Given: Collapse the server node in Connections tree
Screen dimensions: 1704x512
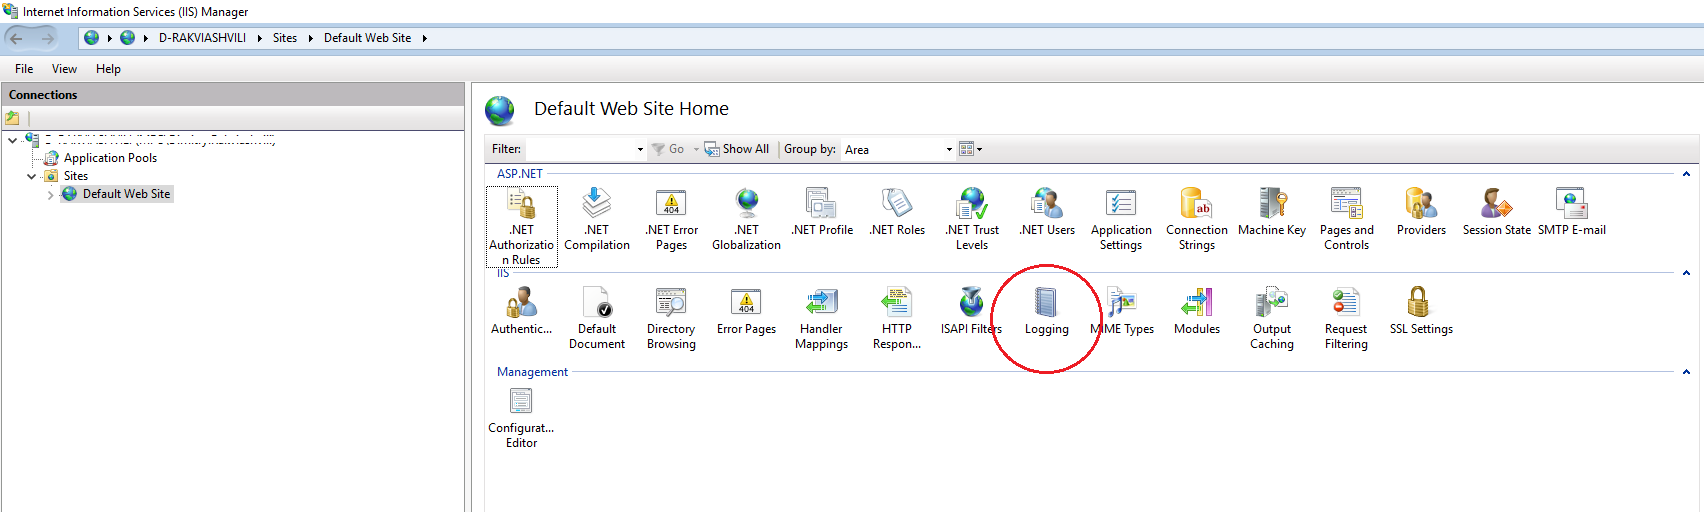Looking at the screenshot, I should (12, 140).
